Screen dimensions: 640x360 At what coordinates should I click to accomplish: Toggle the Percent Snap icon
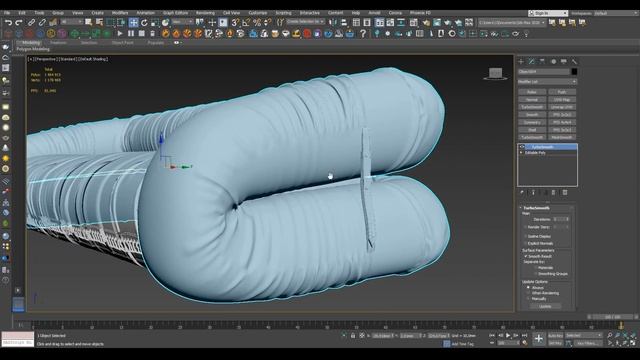click(x=257, y=22)
